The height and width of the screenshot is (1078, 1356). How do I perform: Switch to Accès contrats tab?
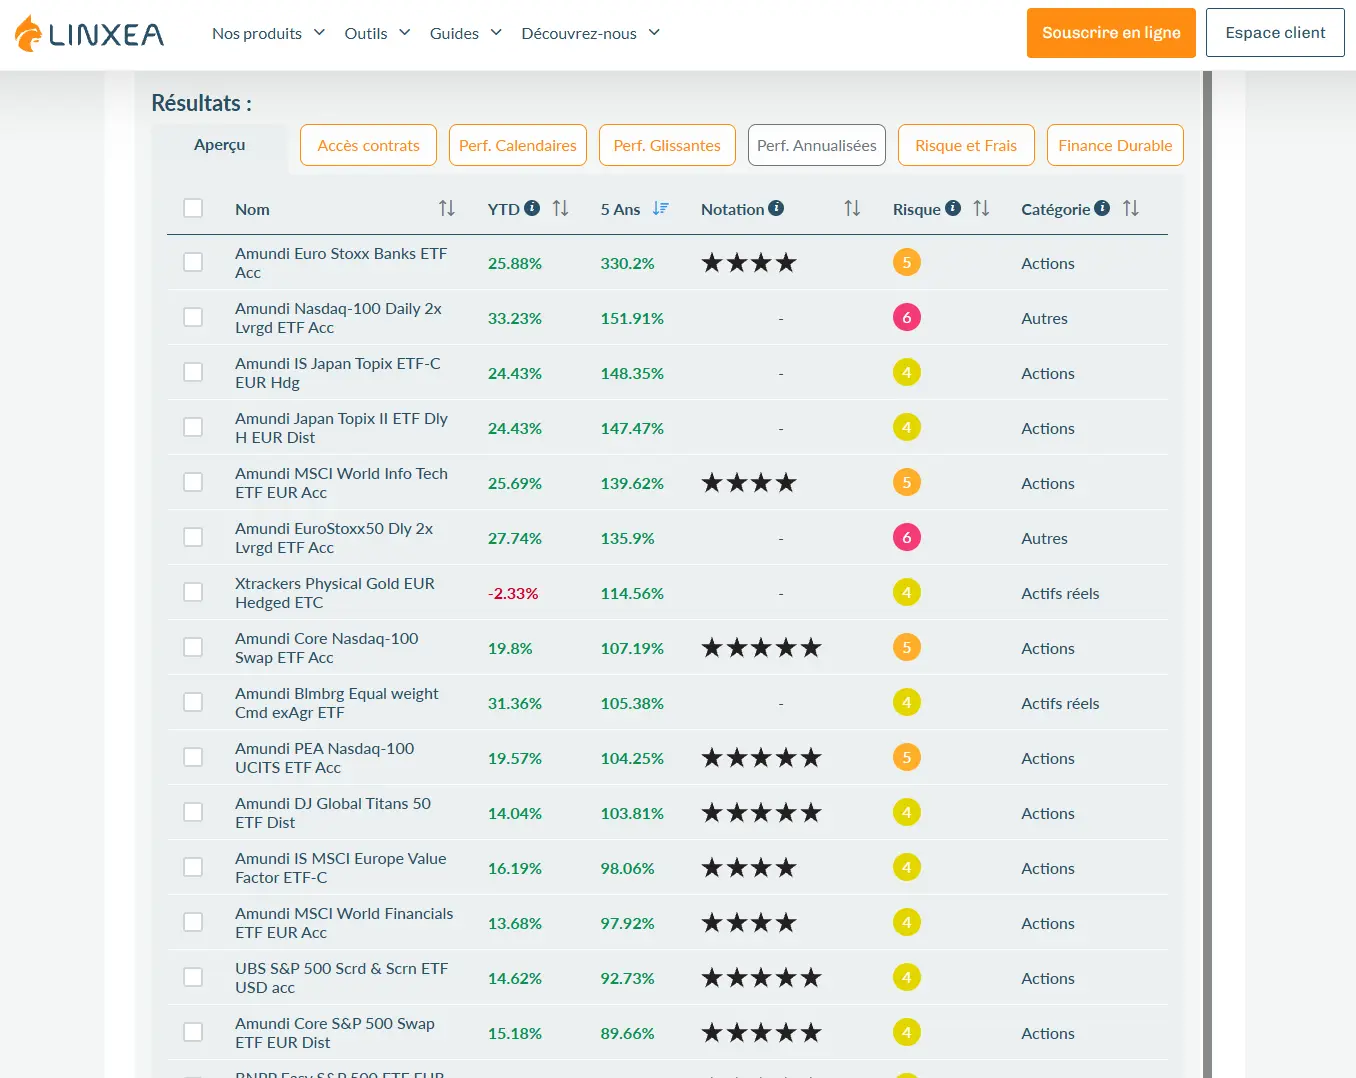pyautogui.click(x=368, y=145)
